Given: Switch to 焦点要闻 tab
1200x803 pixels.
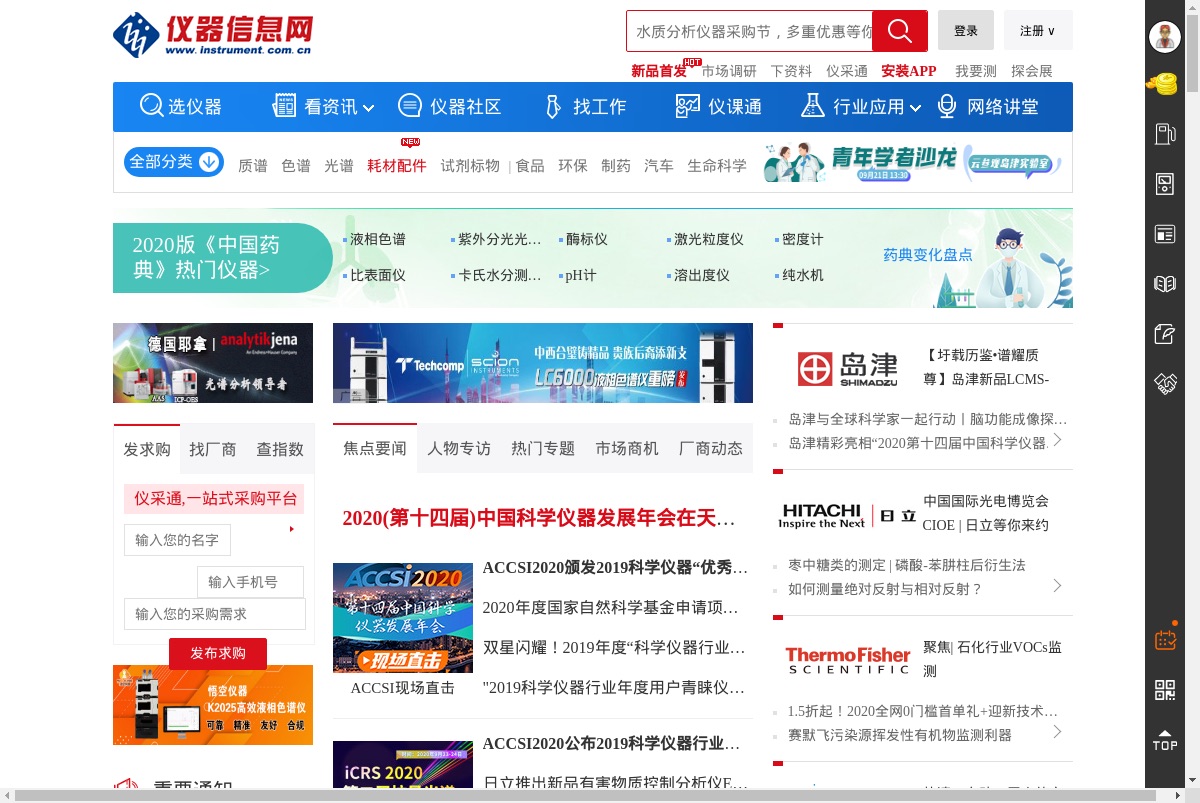Looking at the screenshot, I should click(375, 448).
